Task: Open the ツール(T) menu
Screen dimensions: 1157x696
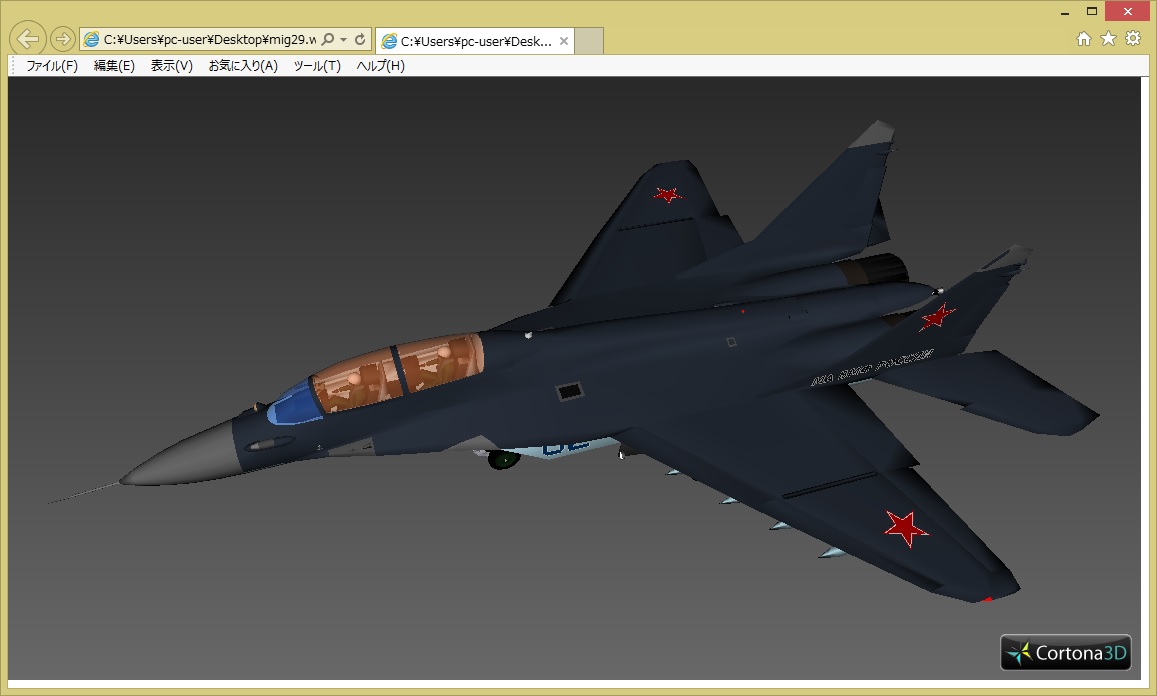Action: tap(317, 66)
